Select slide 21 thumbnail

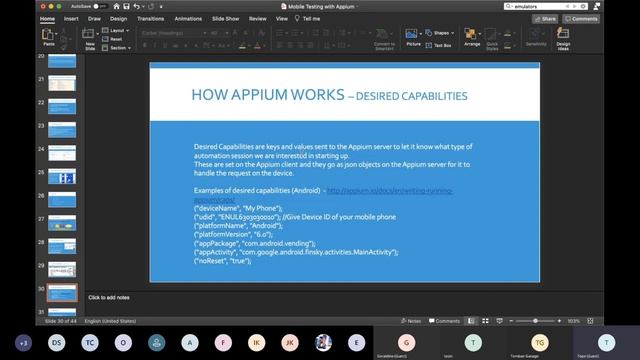coord(62,83)
